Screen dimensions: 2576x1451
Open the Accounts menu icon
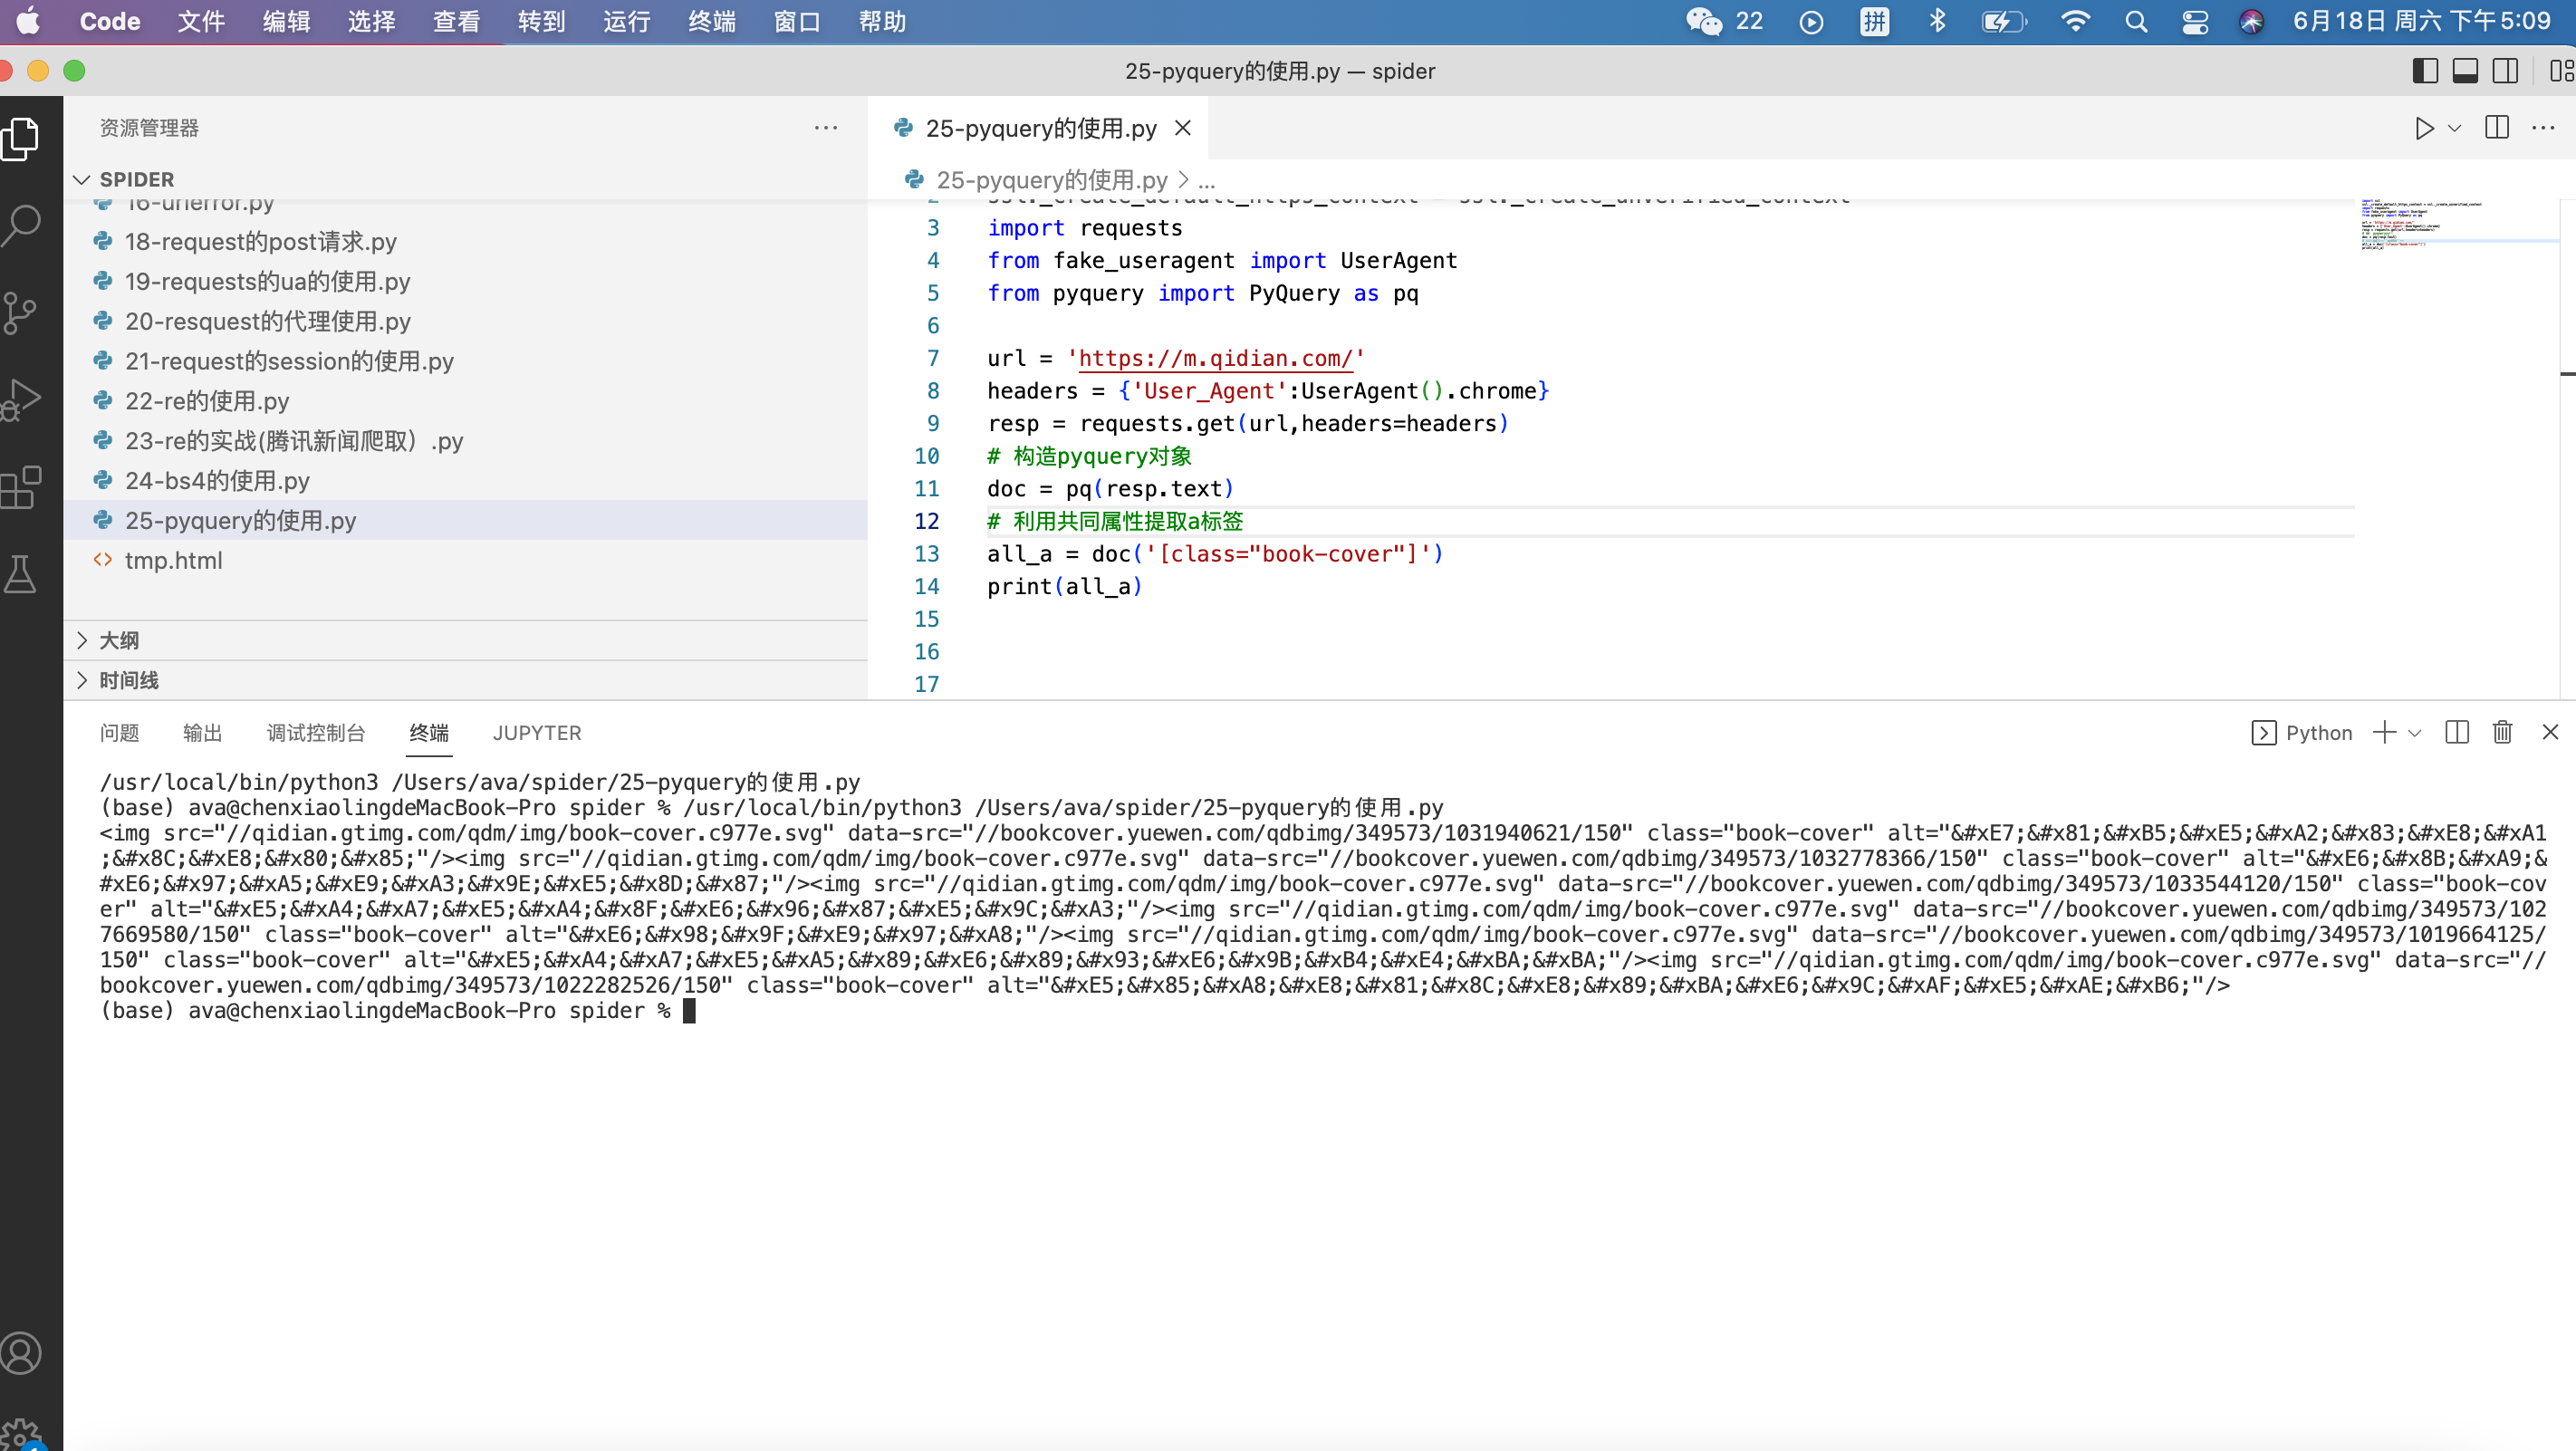click(x=21, y=1353)
